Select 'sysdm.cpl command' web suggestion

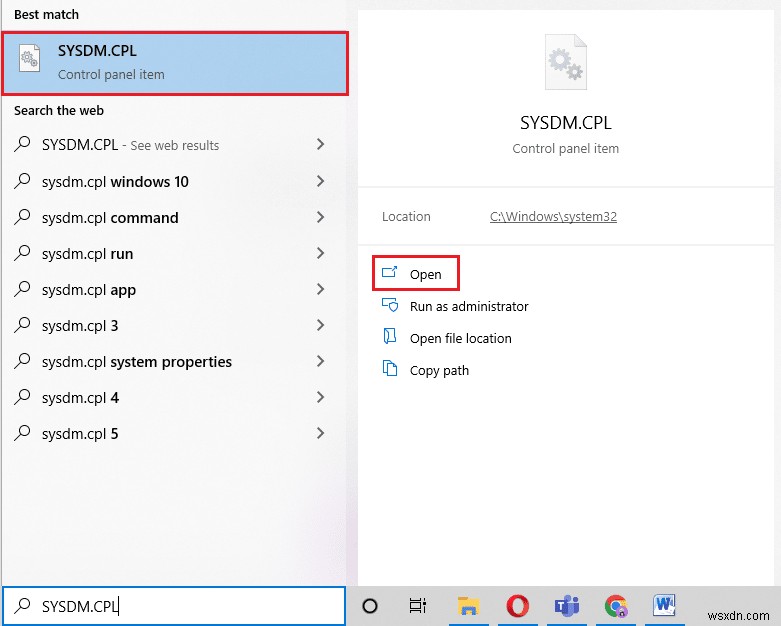(174, 218)
